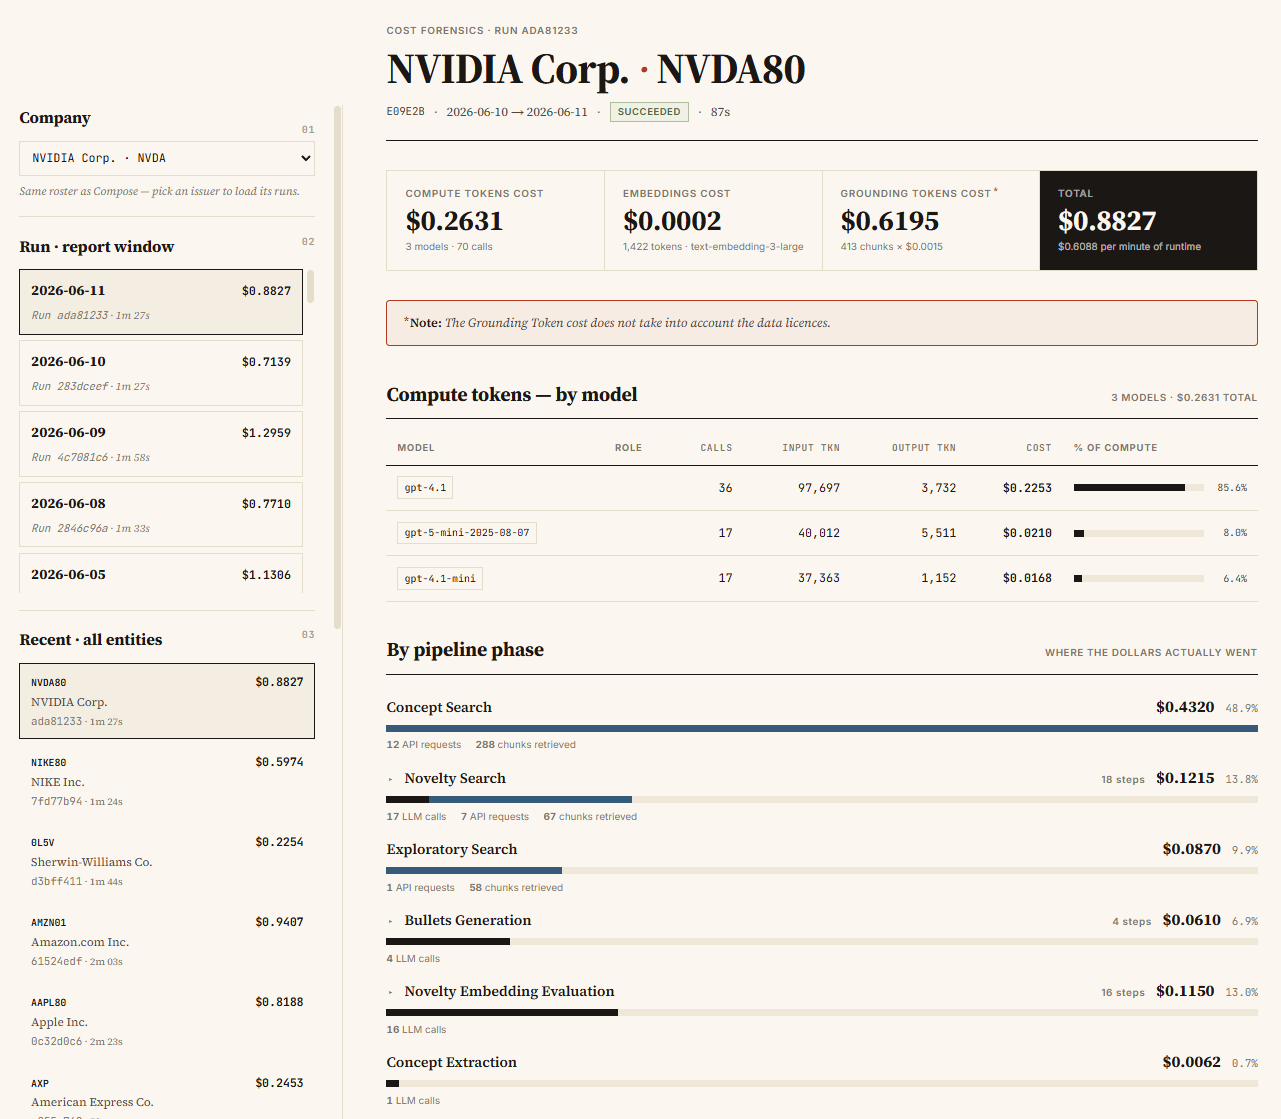The height and width of the screenshot is (1119, 1281).
Task: Click the Concept Extraction $0.0062 amount
Action: click(x=1191, y=1062)
